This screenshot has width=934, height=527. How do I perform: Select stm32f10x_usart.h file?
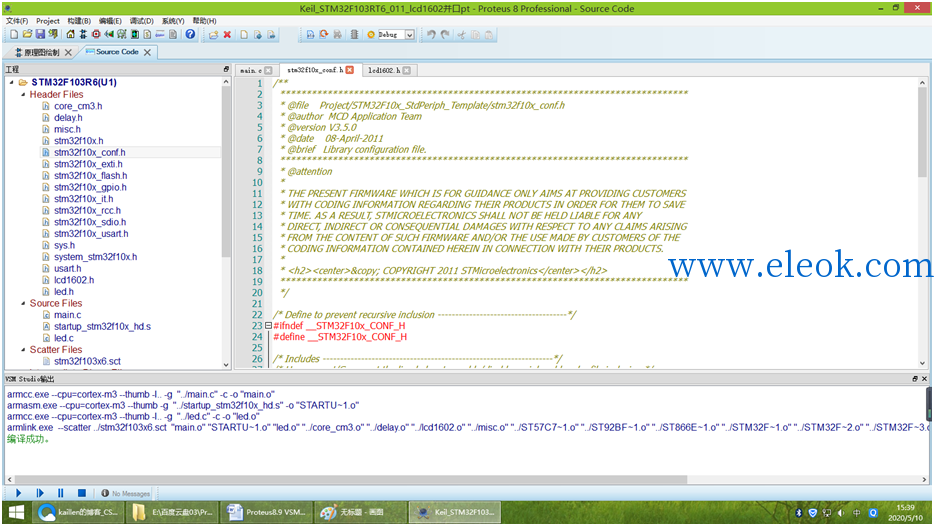[91, 233]
